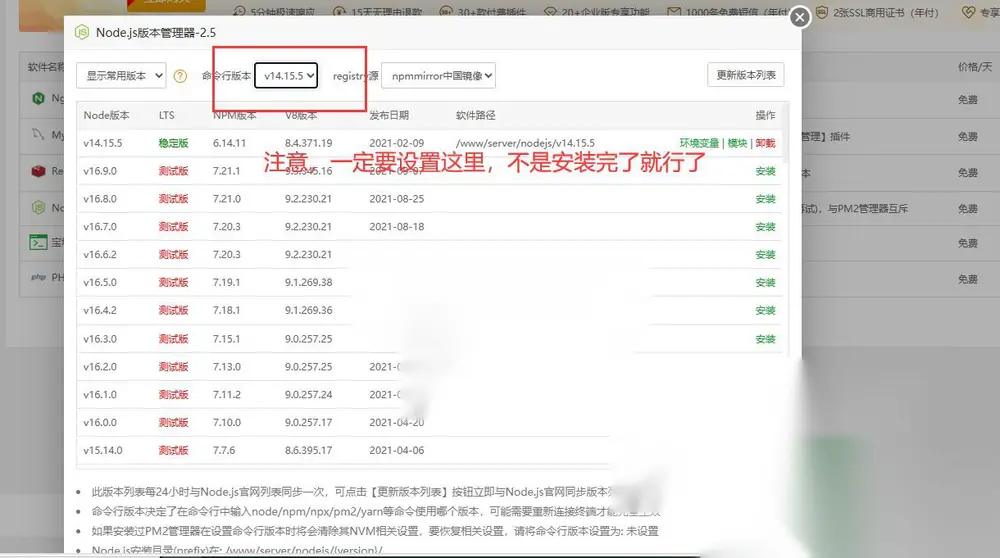Click 价格/天 header in background page
The image size is (1000, 558).
974,67
